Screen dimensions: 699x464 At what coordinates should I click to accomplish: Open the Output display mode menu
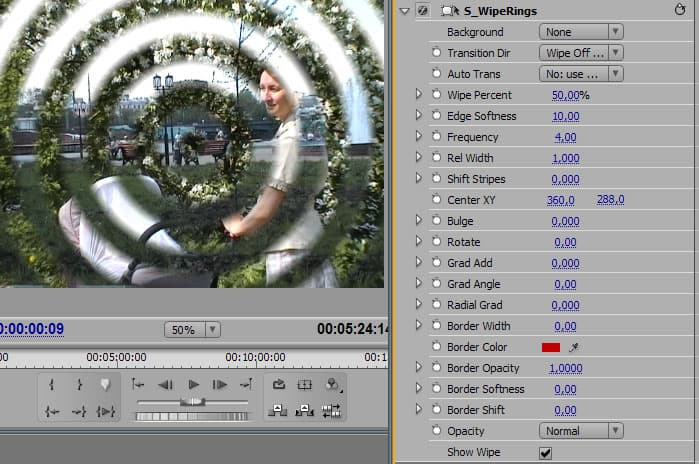click(x=333, y=384)
